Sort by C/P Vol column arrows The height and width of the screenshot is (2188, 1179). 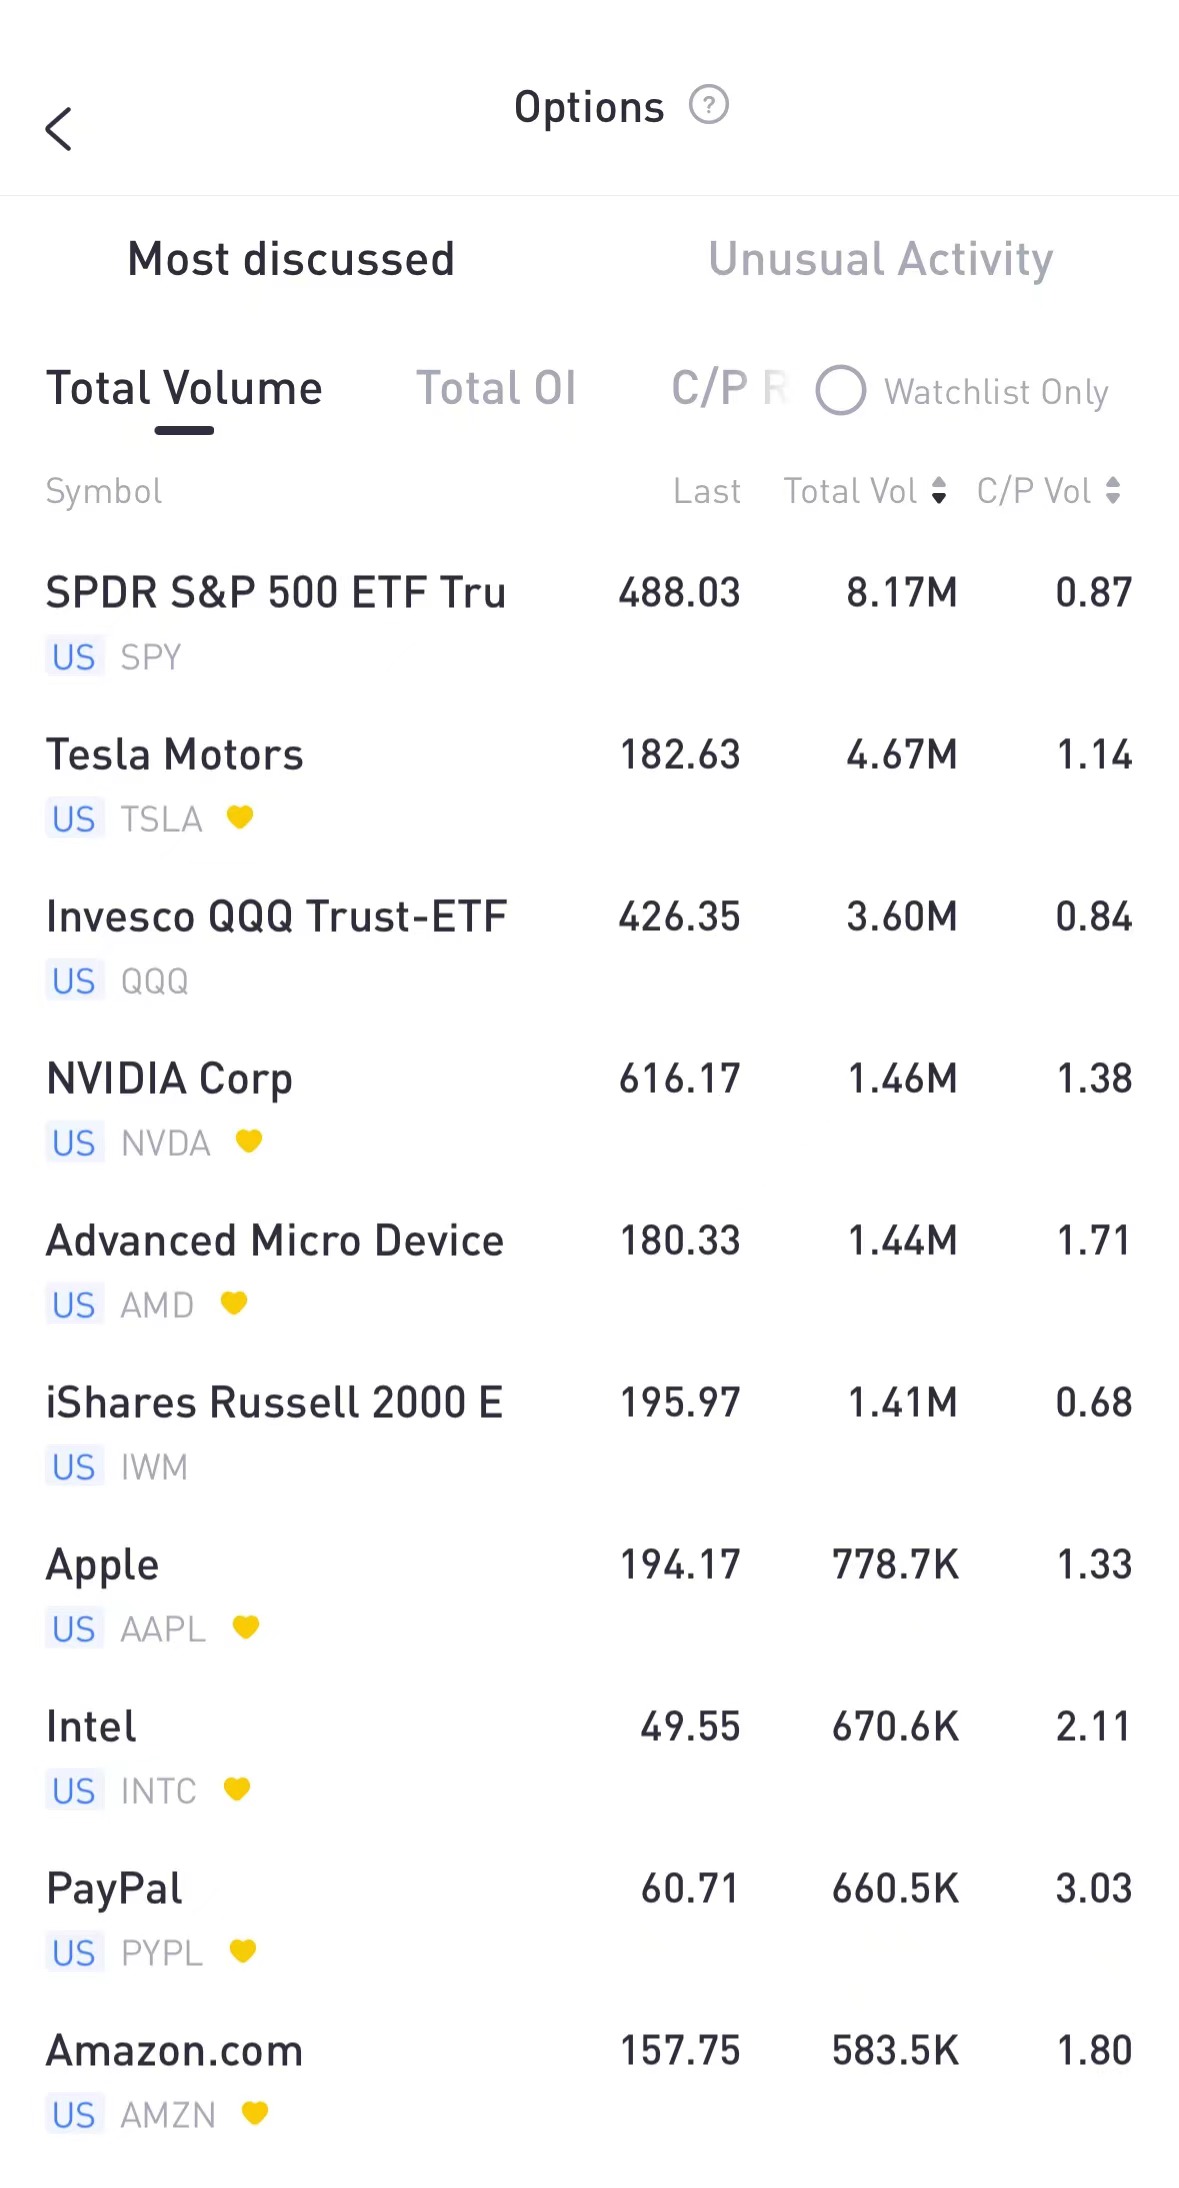[x=1113, y=490]
